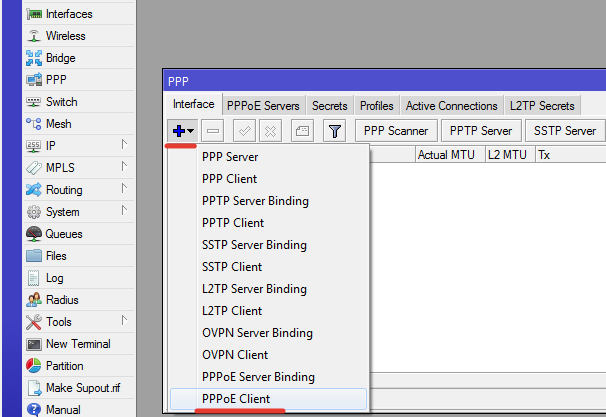The height and width of the screenshot is (417, 606).
Task: Choose SSTP Server Binding menu entry
Action: coord(269,245)
